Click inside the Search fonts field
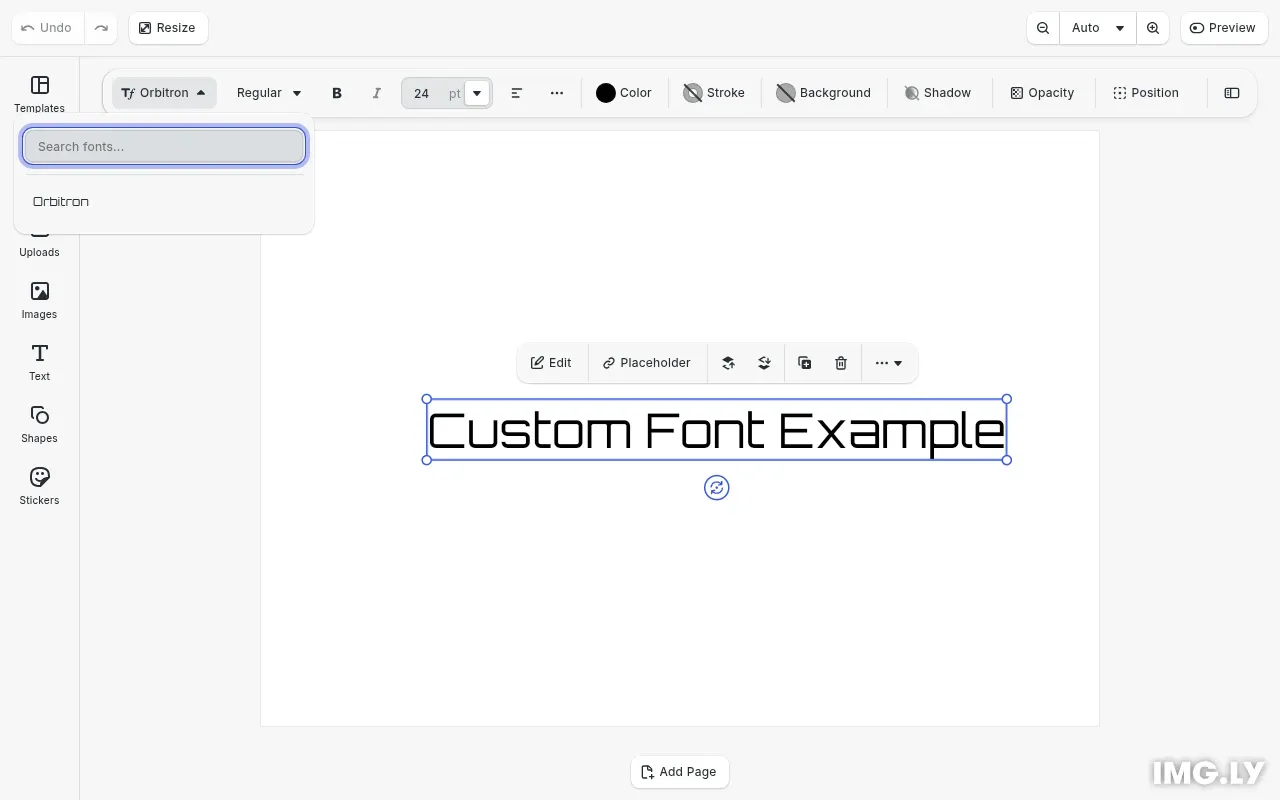 [x=163, y=146]
